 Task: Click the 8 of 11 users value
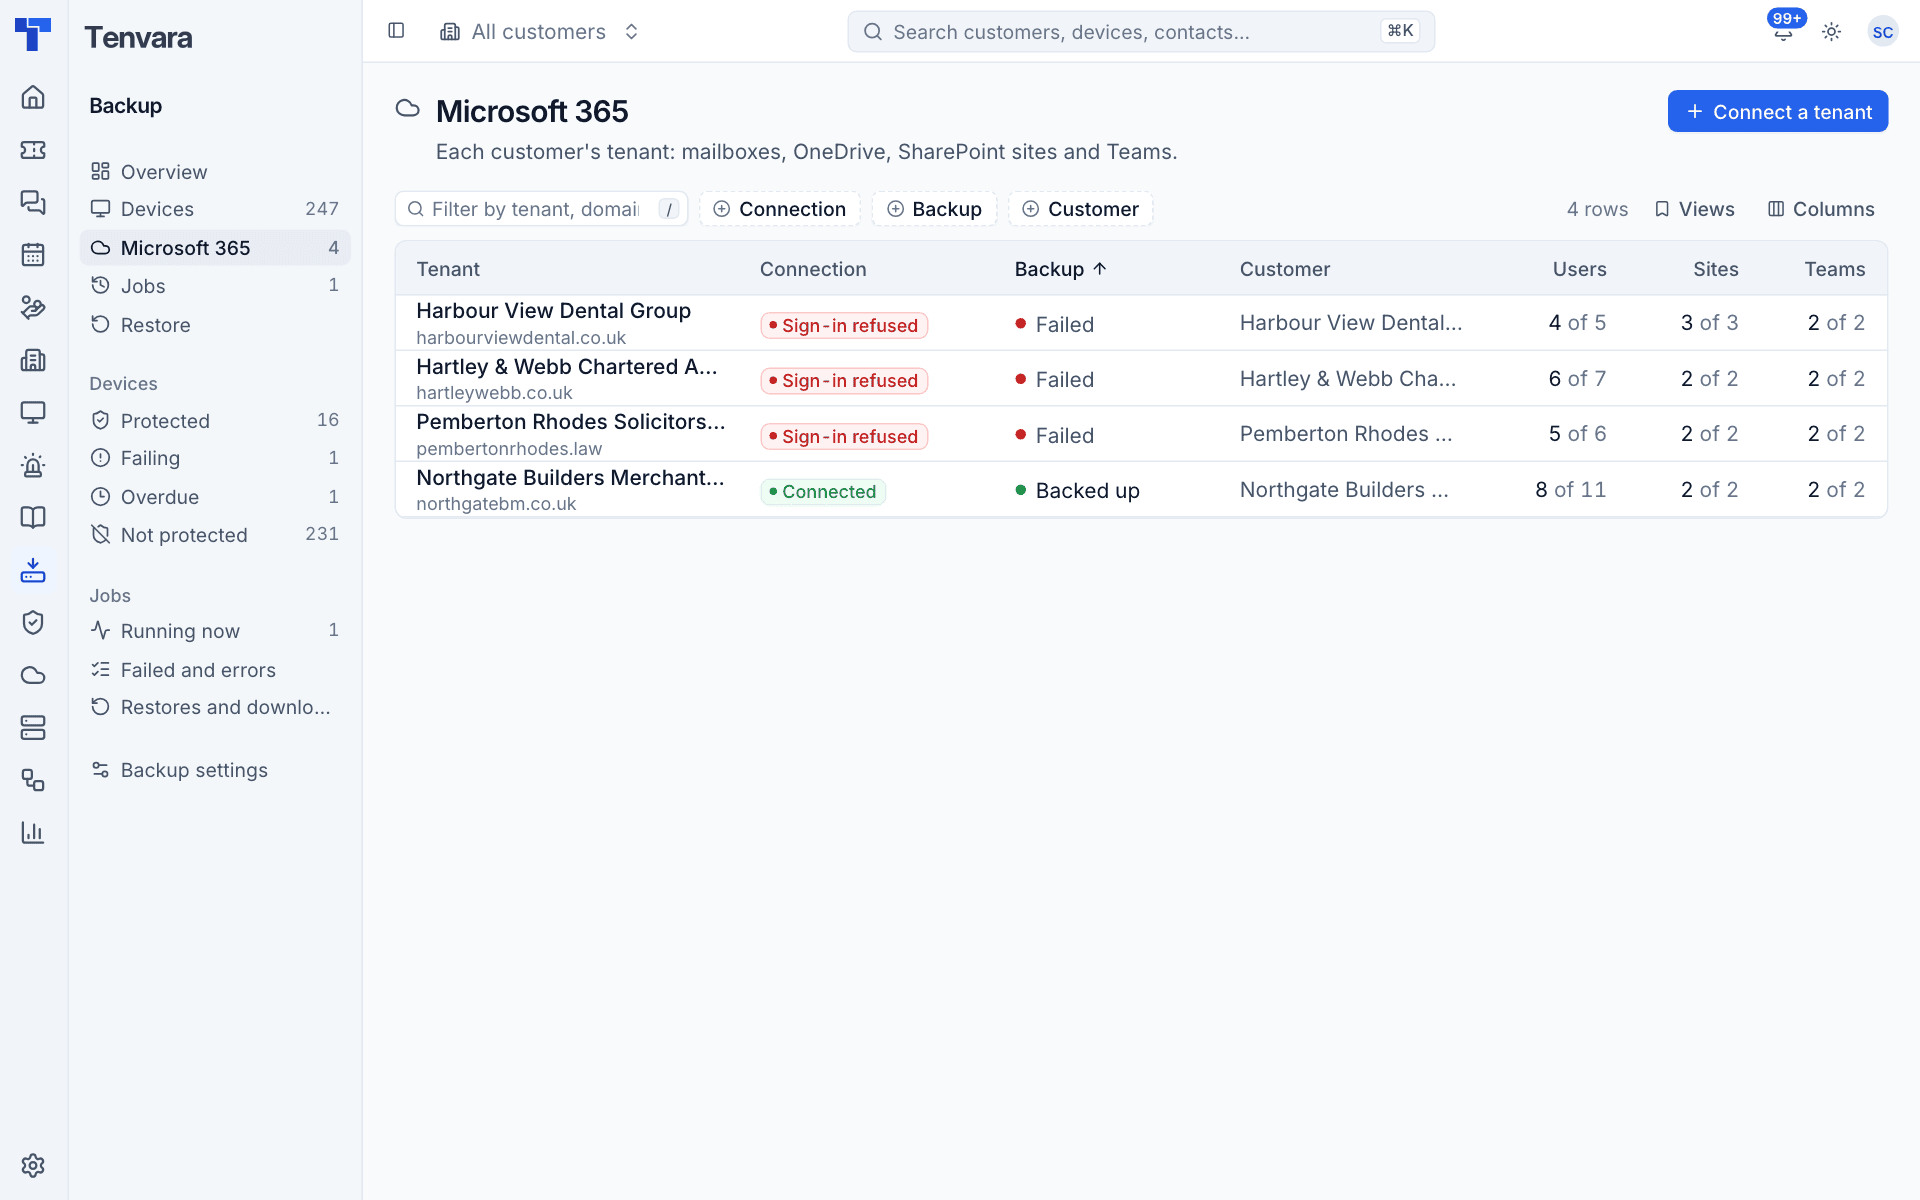coord(1570,490)
